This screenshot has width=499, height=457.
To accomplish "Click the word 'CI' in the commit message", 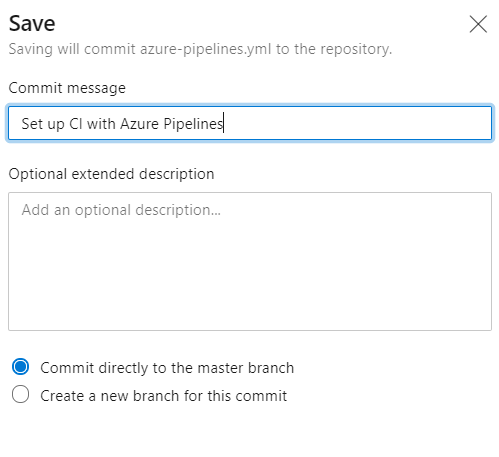I will [x=76, y=124].
